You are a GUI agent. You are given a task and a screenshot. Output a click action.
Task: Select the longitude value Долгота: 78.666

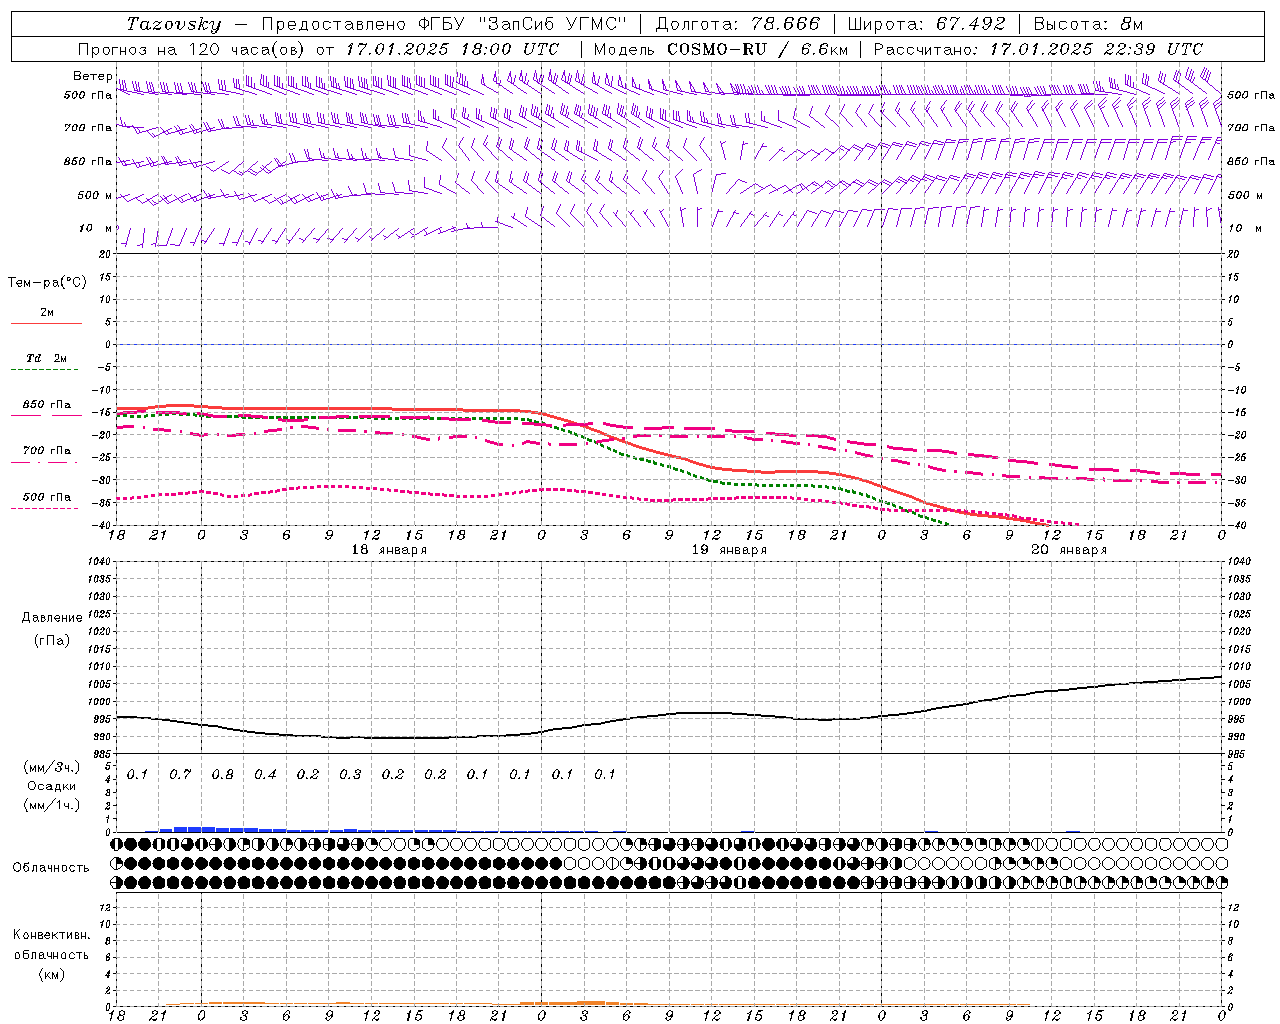pyautogui.click(x=737, y=24)
